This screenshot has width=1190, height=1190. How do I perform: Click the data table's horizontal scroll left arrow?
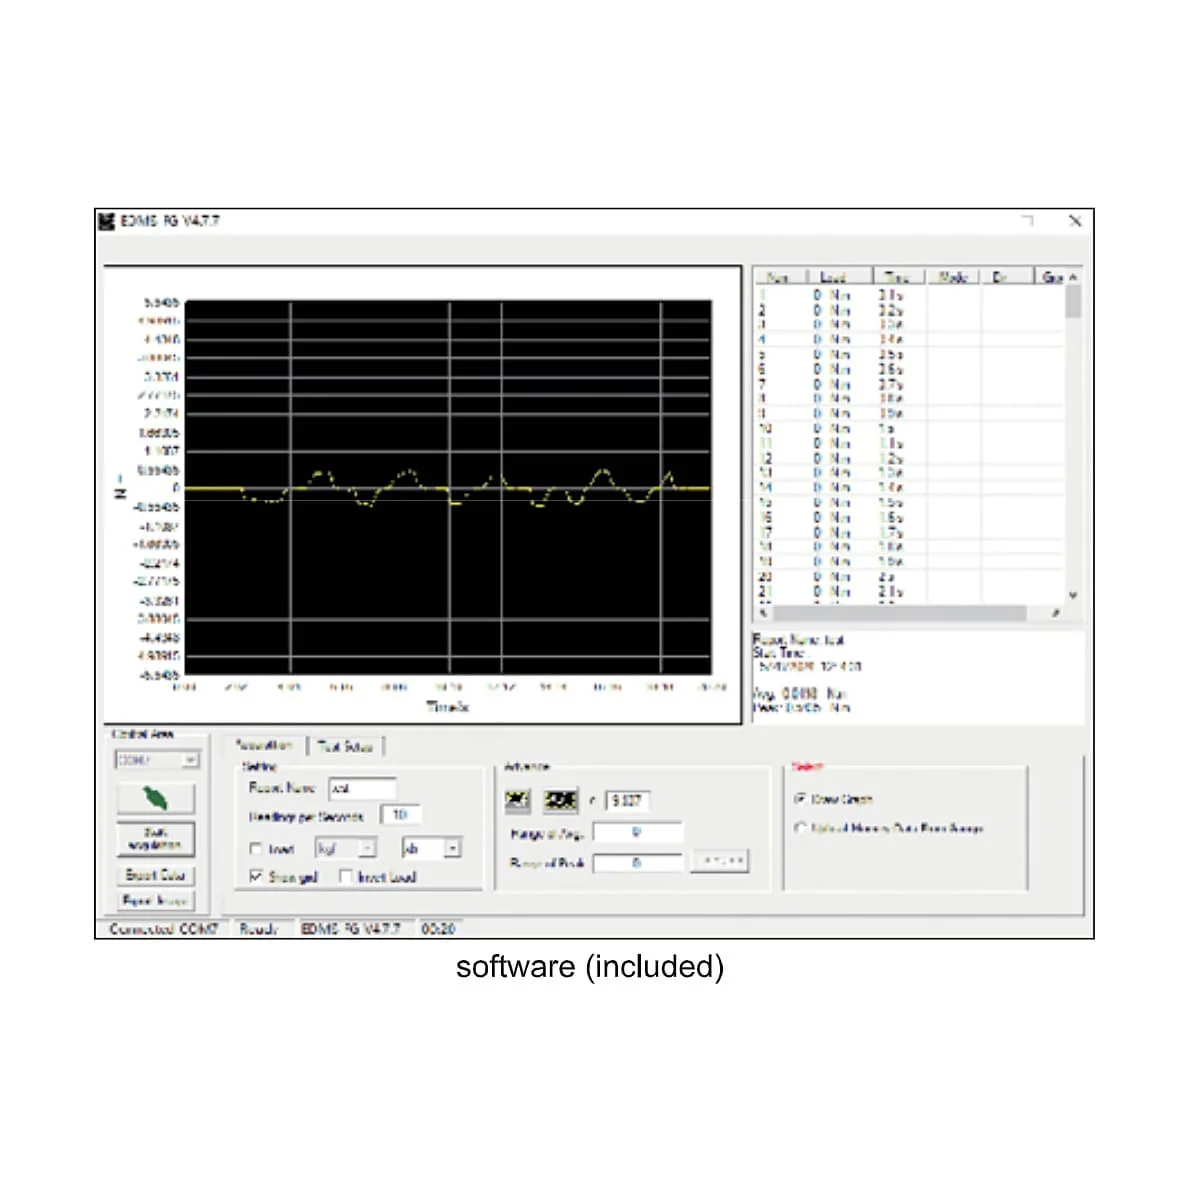pos(763,612)
